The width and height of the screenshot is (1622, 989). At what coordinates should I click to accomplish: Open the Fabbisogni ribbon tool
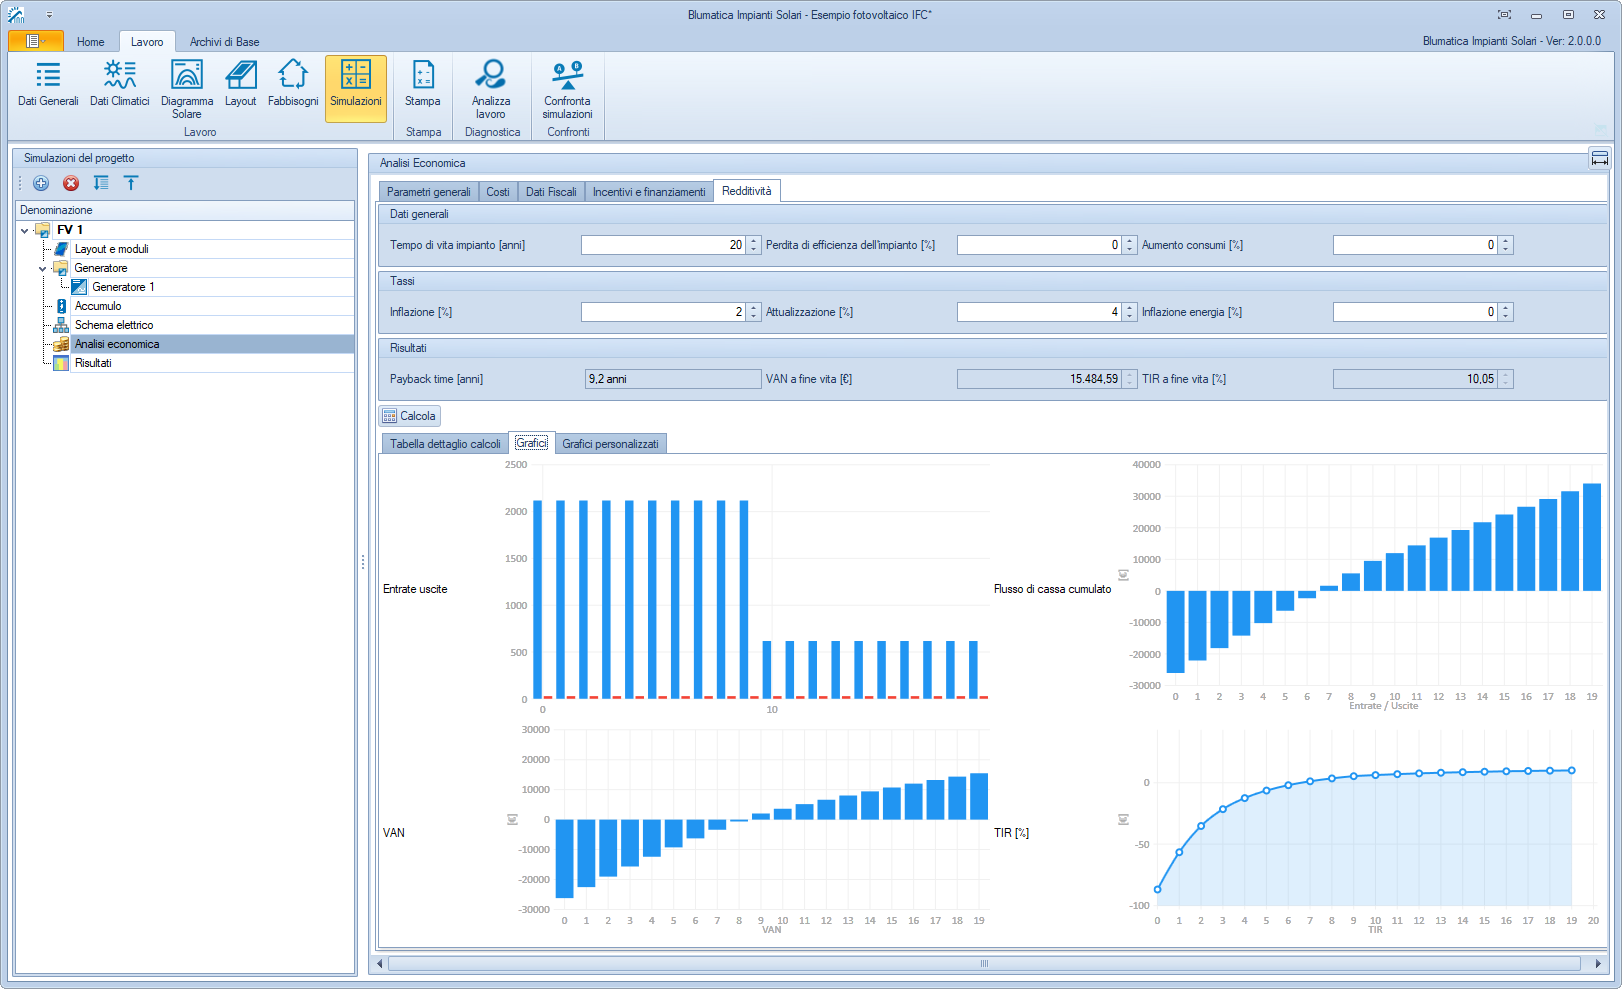[x=293, y=84]
